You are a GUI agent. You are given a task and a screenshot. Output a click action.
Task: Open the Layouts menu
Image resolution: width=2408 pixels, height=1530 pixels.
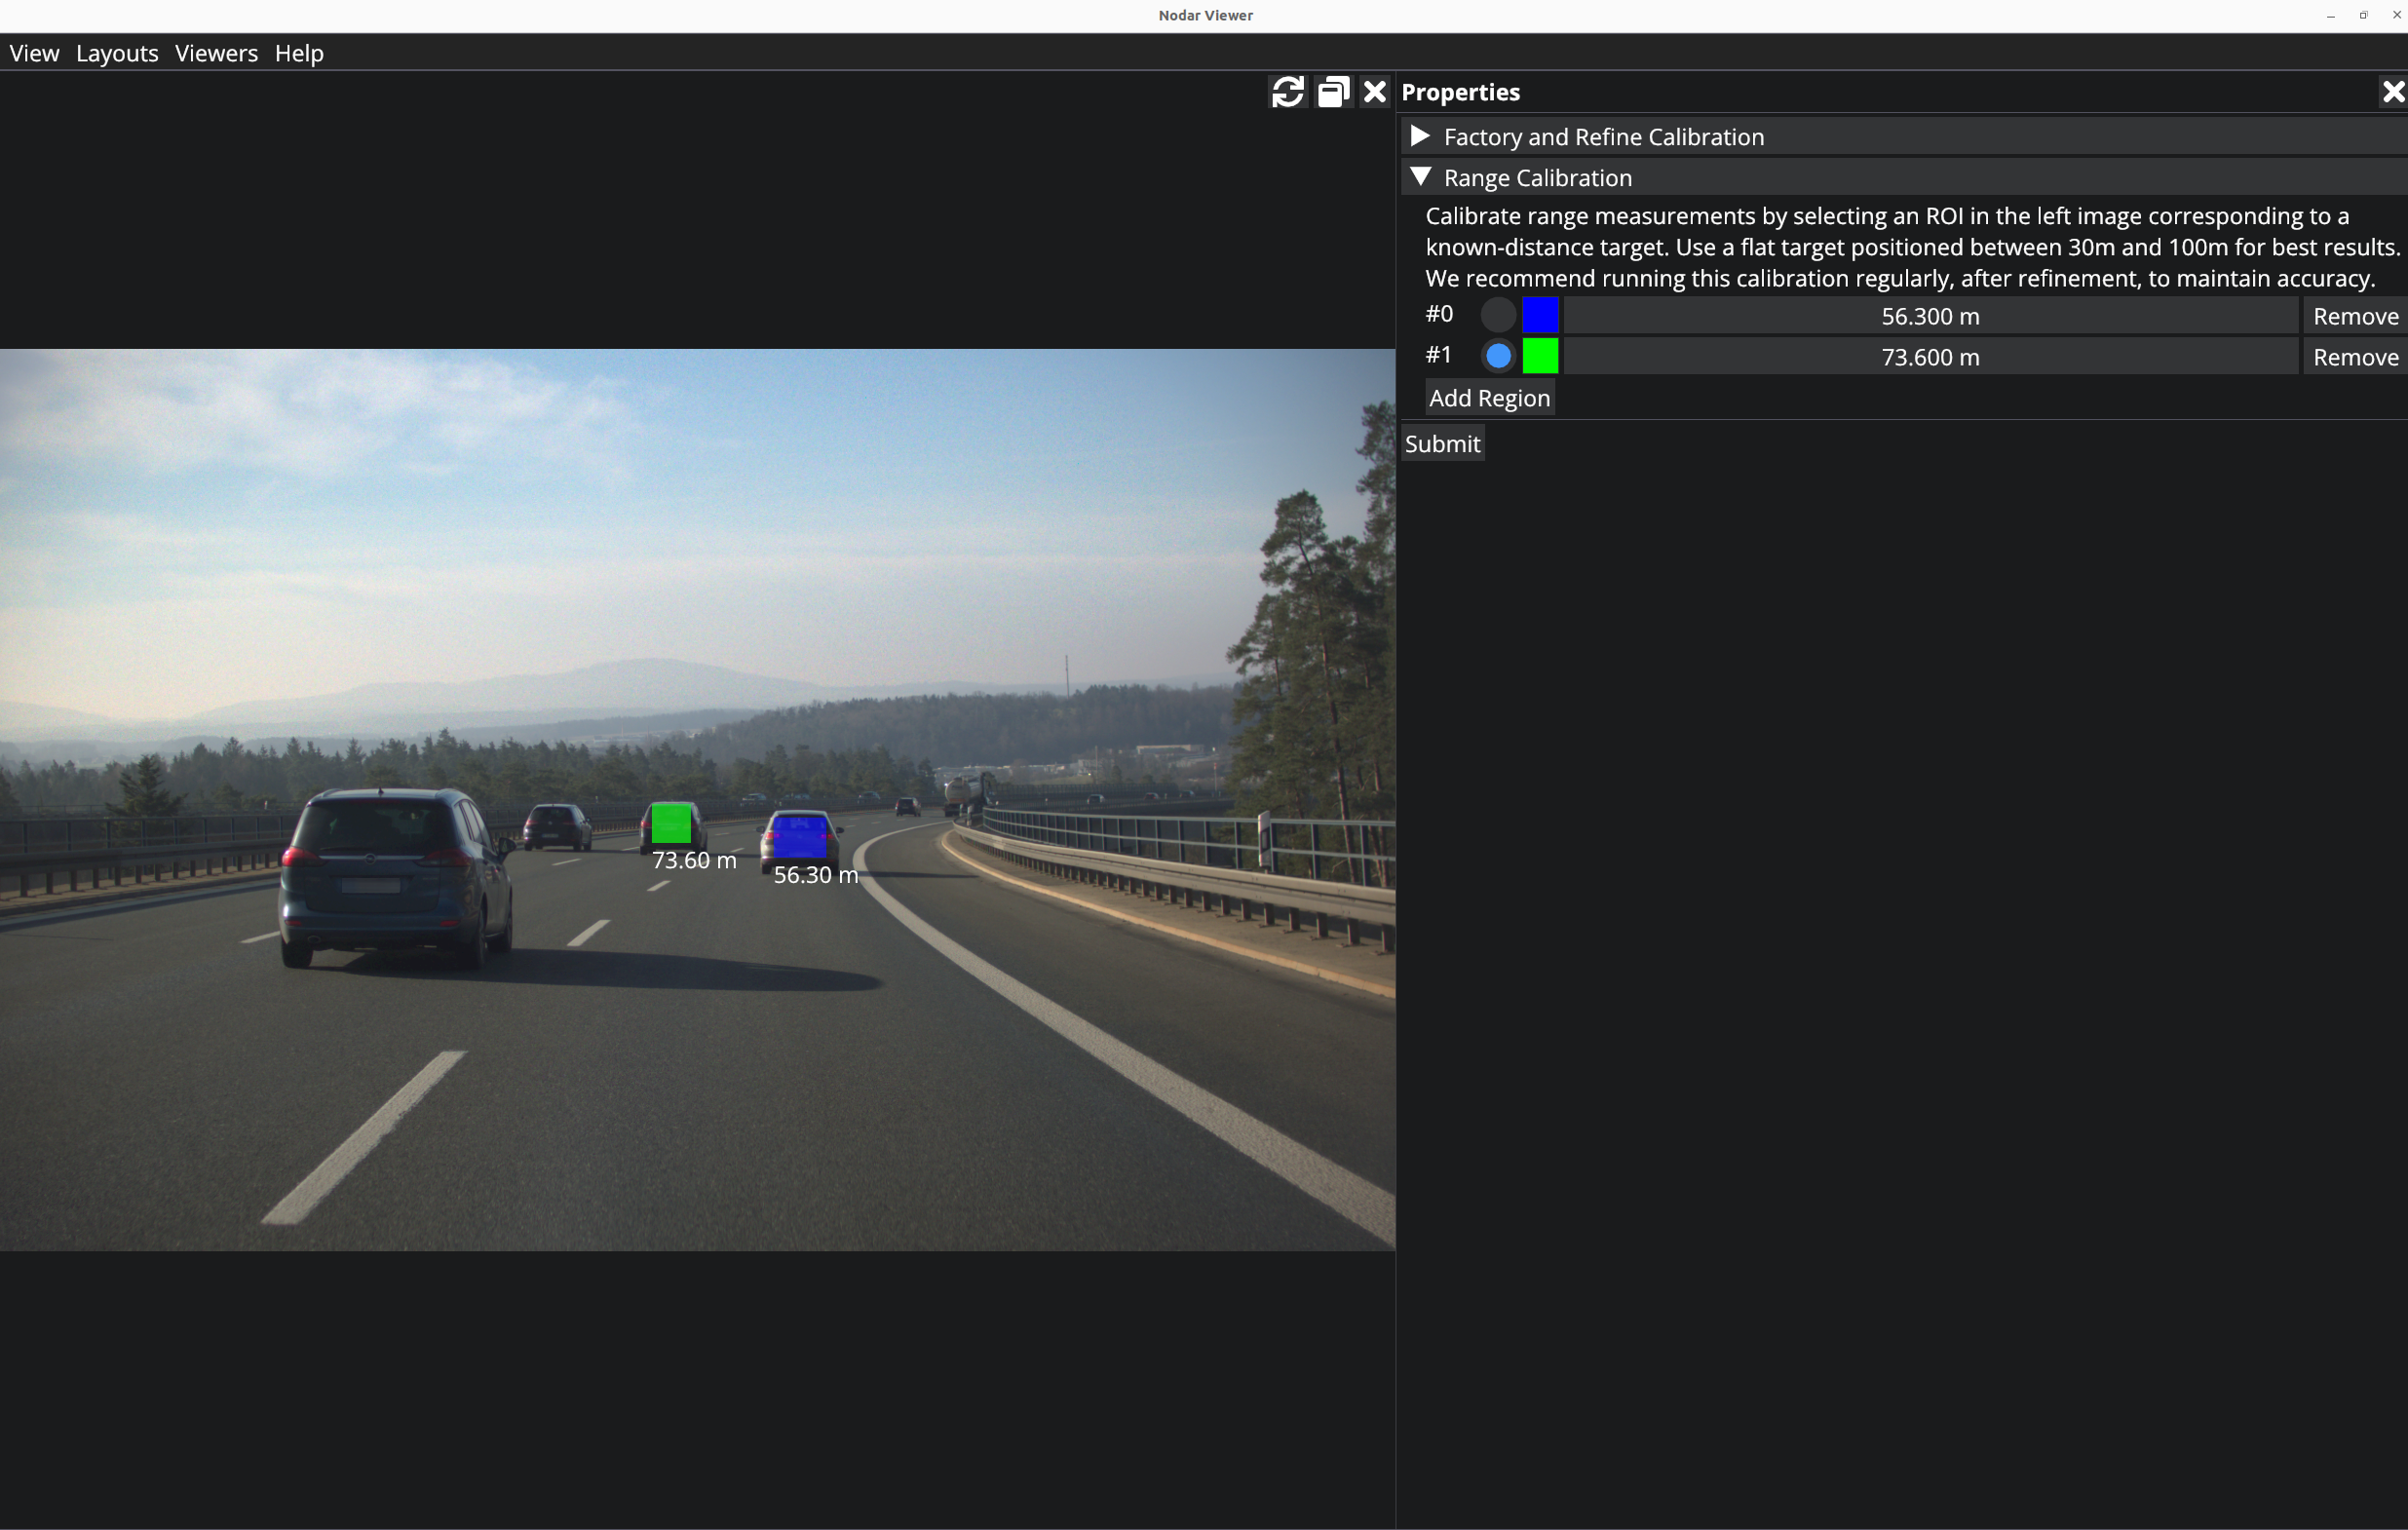pyautogui.click(x=116, y=53)
